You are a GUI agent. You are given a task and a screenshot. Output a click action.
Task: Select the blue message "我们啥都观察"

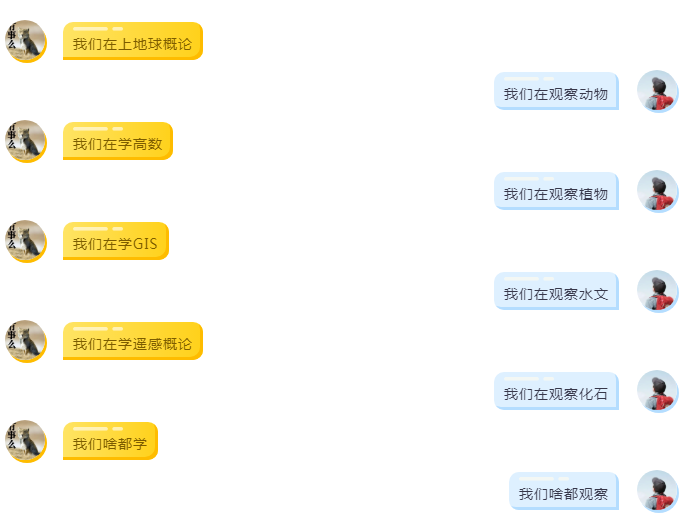tap(563, 492)
